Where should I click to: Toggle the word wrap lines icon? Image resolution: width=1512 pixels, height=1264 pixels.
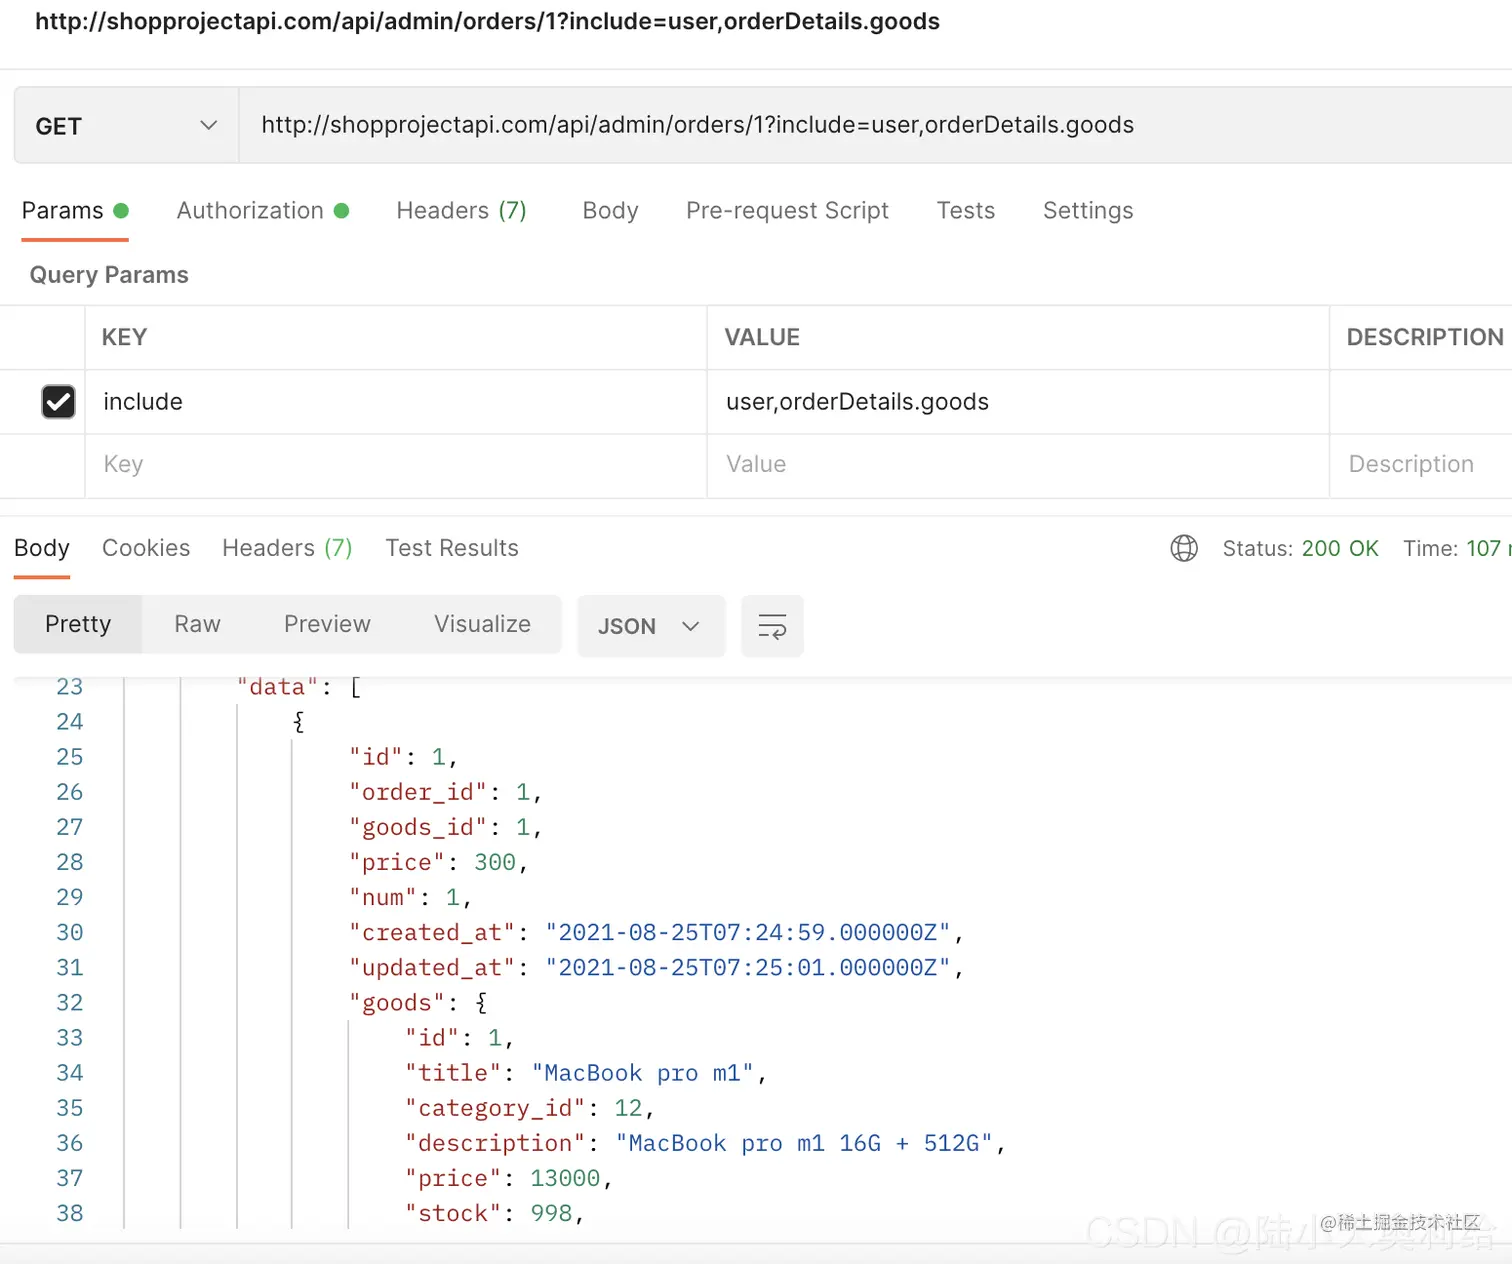click(772, 626)
